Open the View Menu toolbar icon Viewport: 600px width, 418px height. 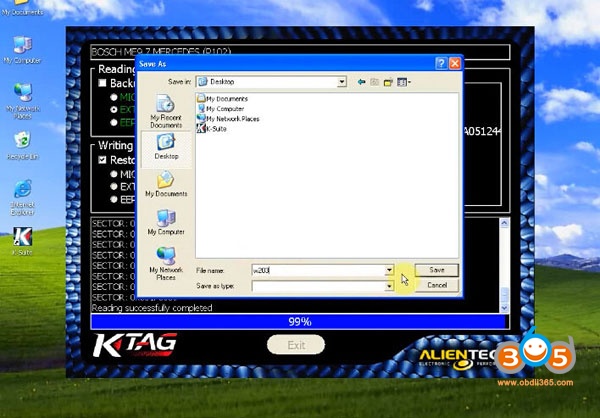click(404, 82)
